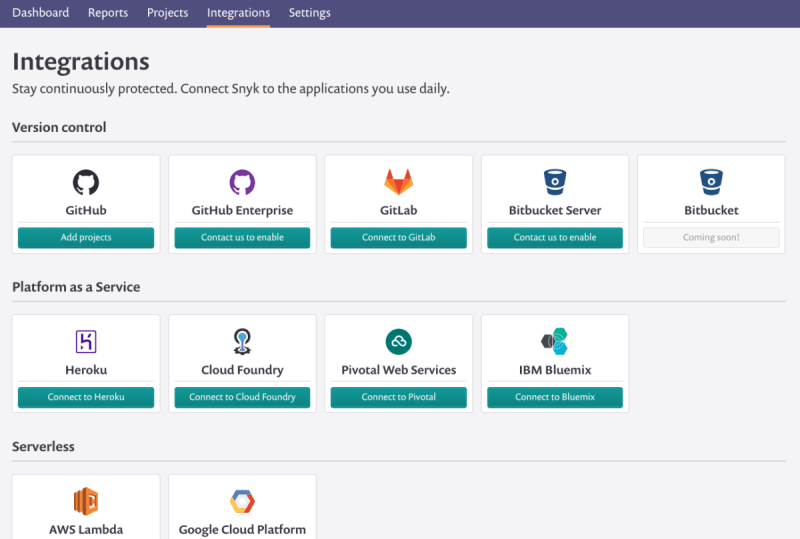Click the Pivotal Web Services card title
Image resolution: width=800 pixels, height=539 pixels.
point(398,370)
